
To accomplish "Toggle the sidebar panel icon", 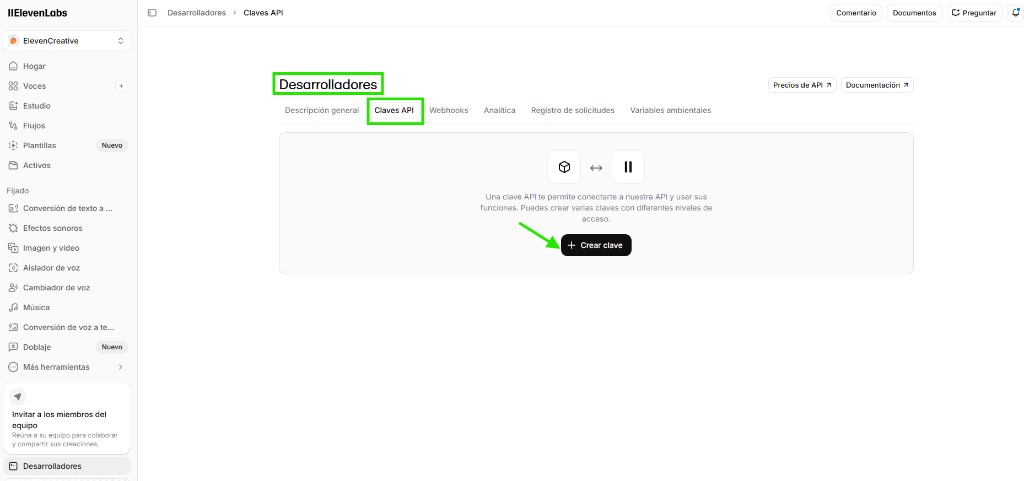I will point(152,12).
